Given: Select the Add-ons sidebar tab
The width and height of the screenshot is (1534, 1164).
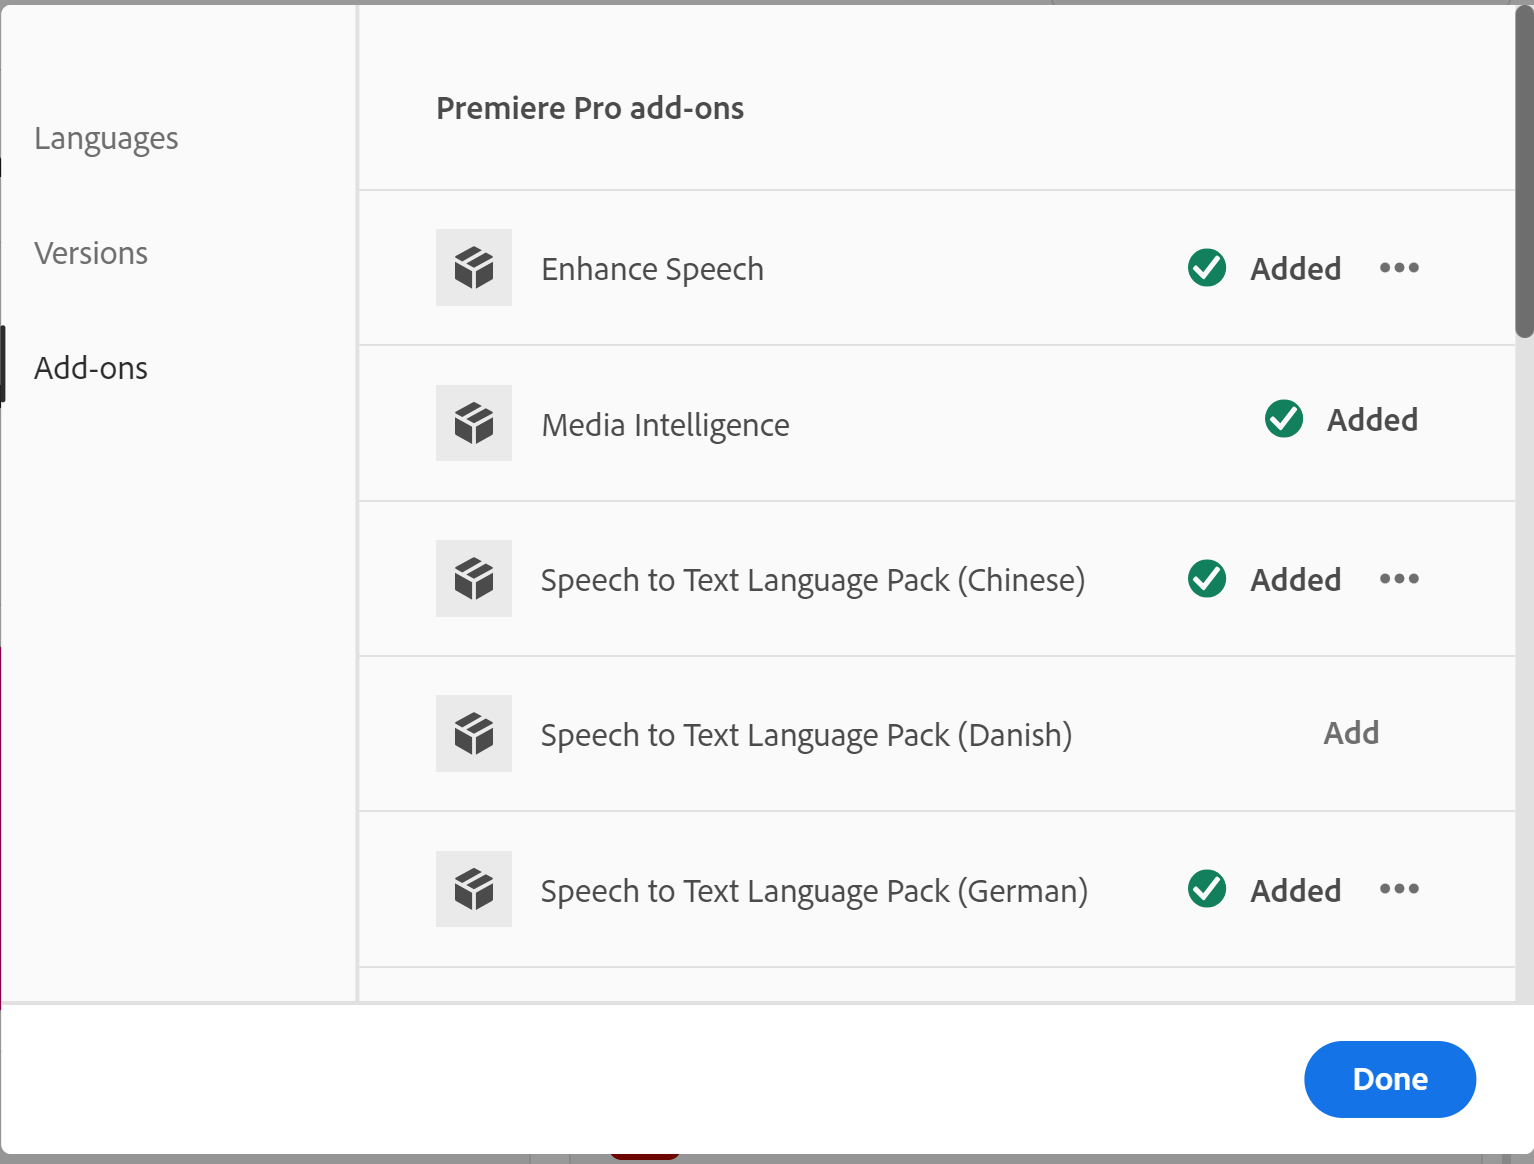Looking at the screenshot, I should point(91,368).
